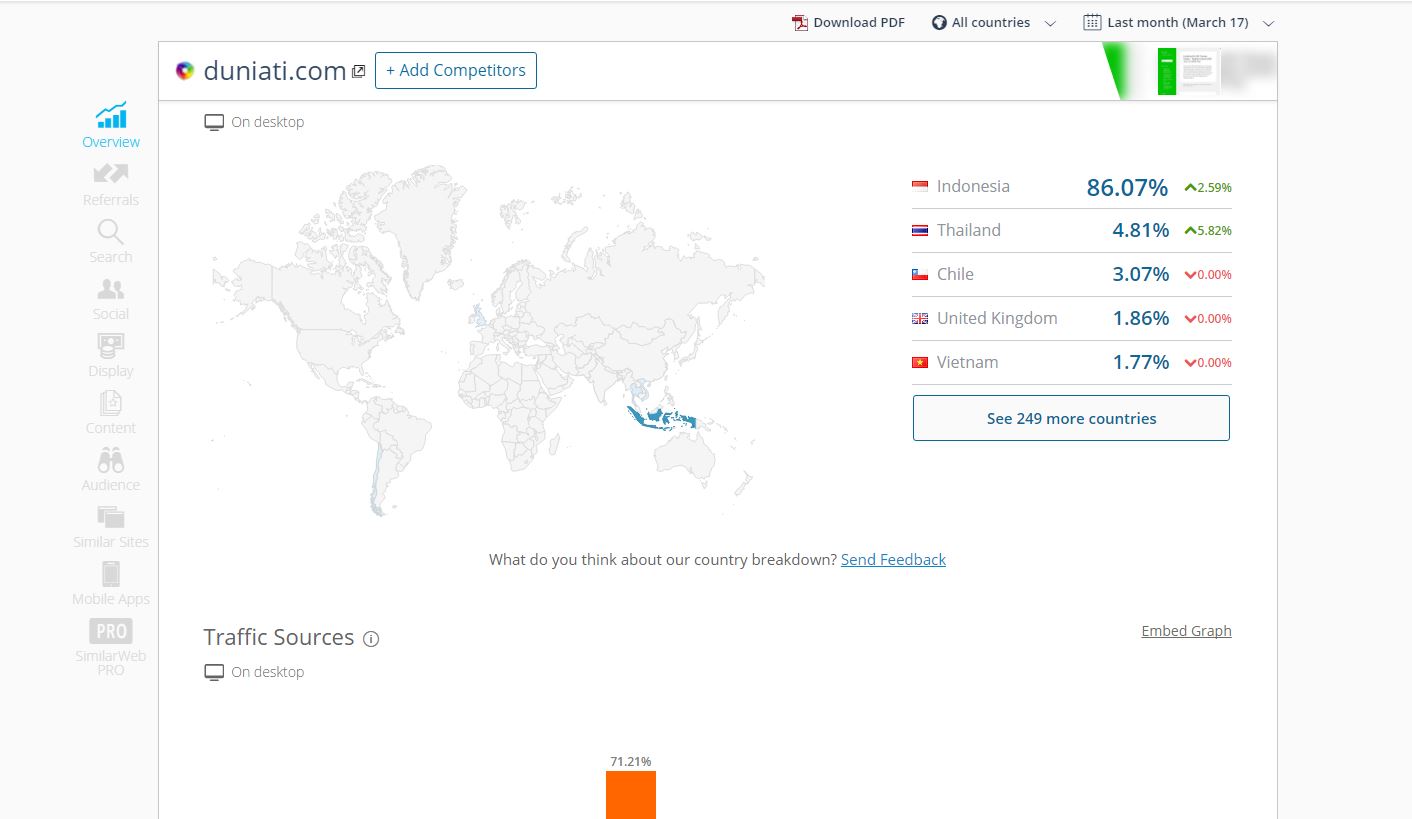Expand the All countries dropdown arrow
This screenshot has height=819, width=1412.
(1050, 23)
